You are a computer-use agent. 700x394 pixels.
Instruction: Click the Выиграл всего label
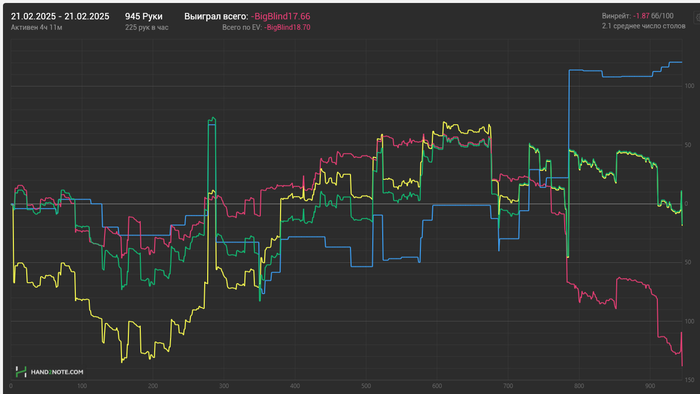(216, 17)
